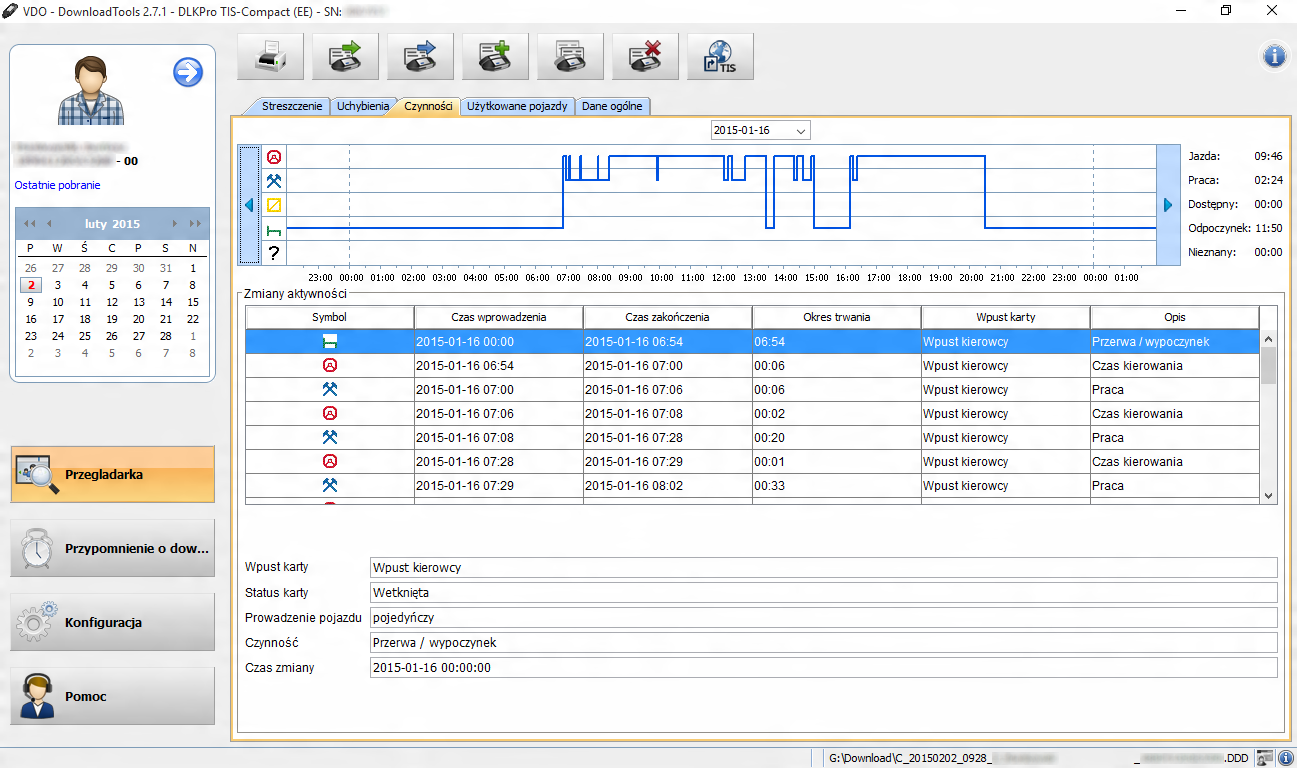This screenshot has width=1297, height=768.
Task: Click the printer icon in the toolbar
Action: tap(270, 57)
